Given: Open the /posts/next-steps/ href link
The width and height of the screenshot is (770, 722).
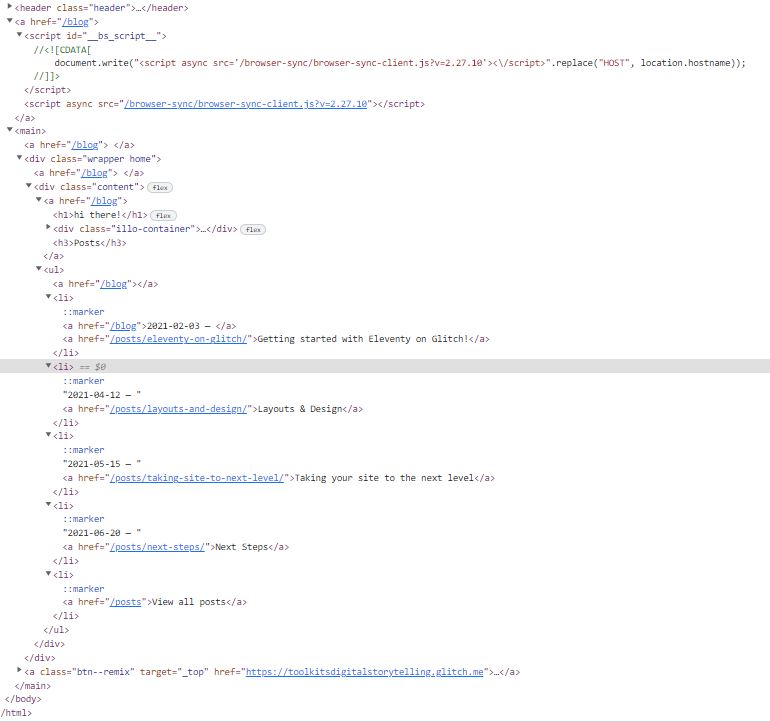Looking at the screenshot, I should click(157, 547).
